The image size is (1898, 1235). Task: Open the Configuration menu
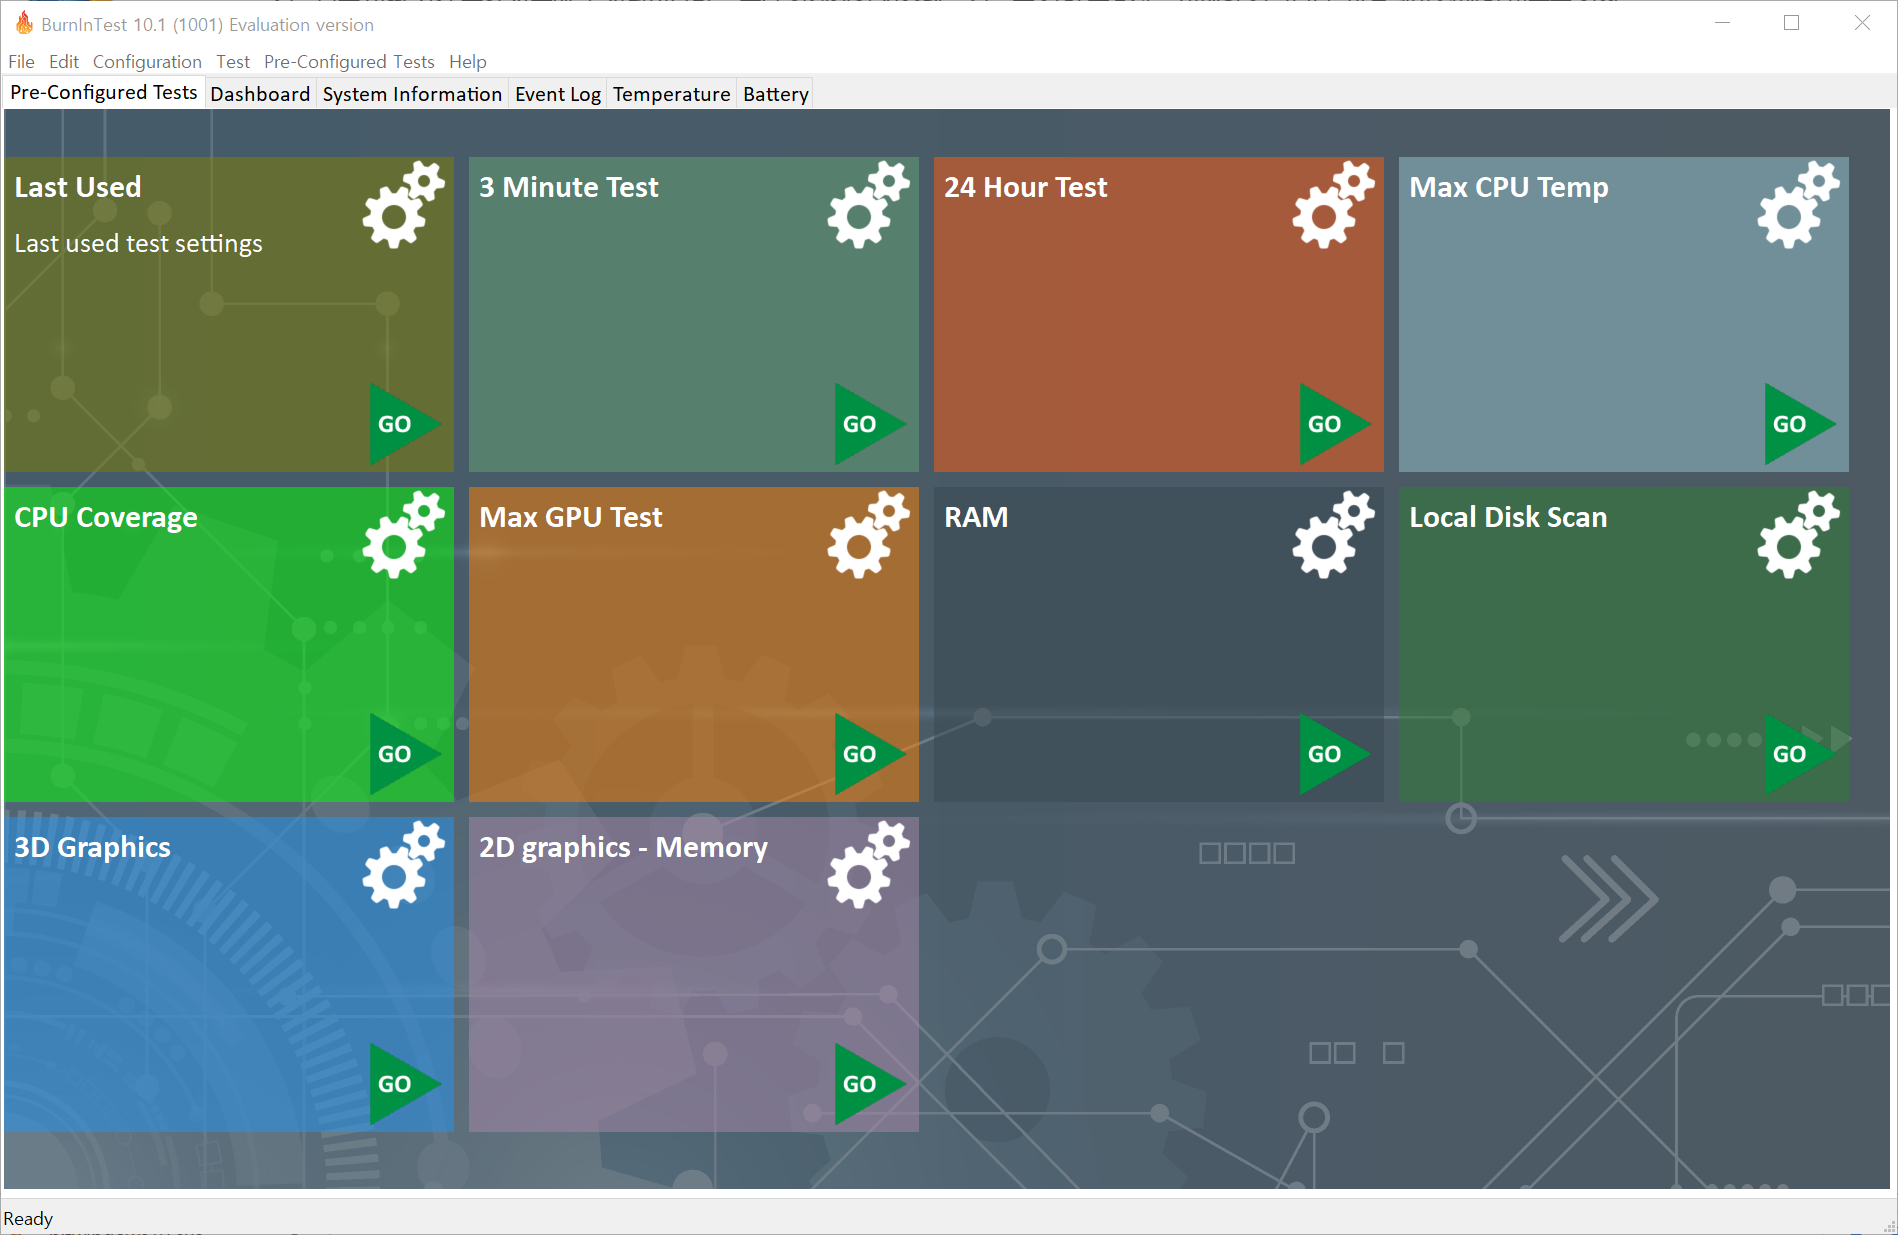[147, 62]
